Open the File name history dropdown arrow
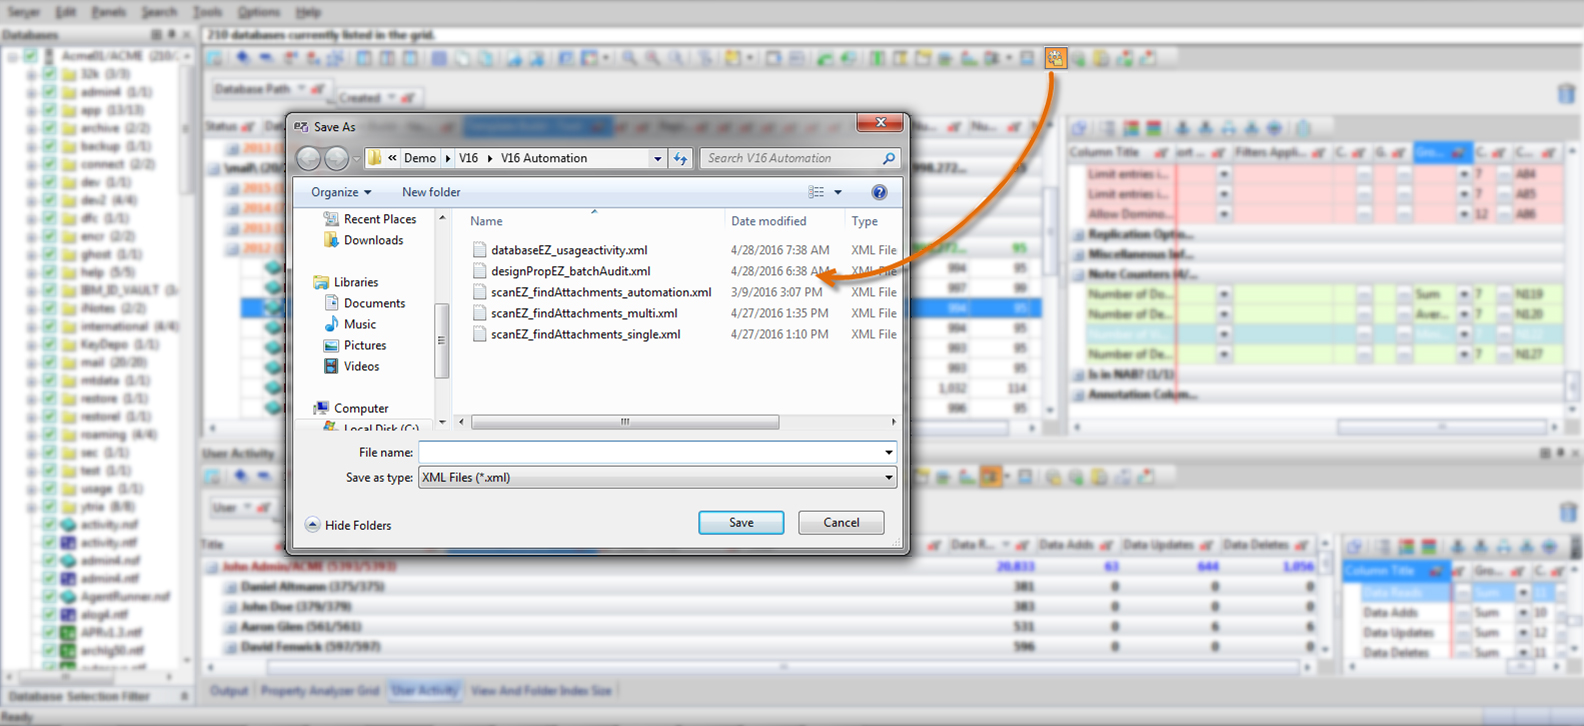This screenshot has width=1584, height=726. [x=888, y=453]
